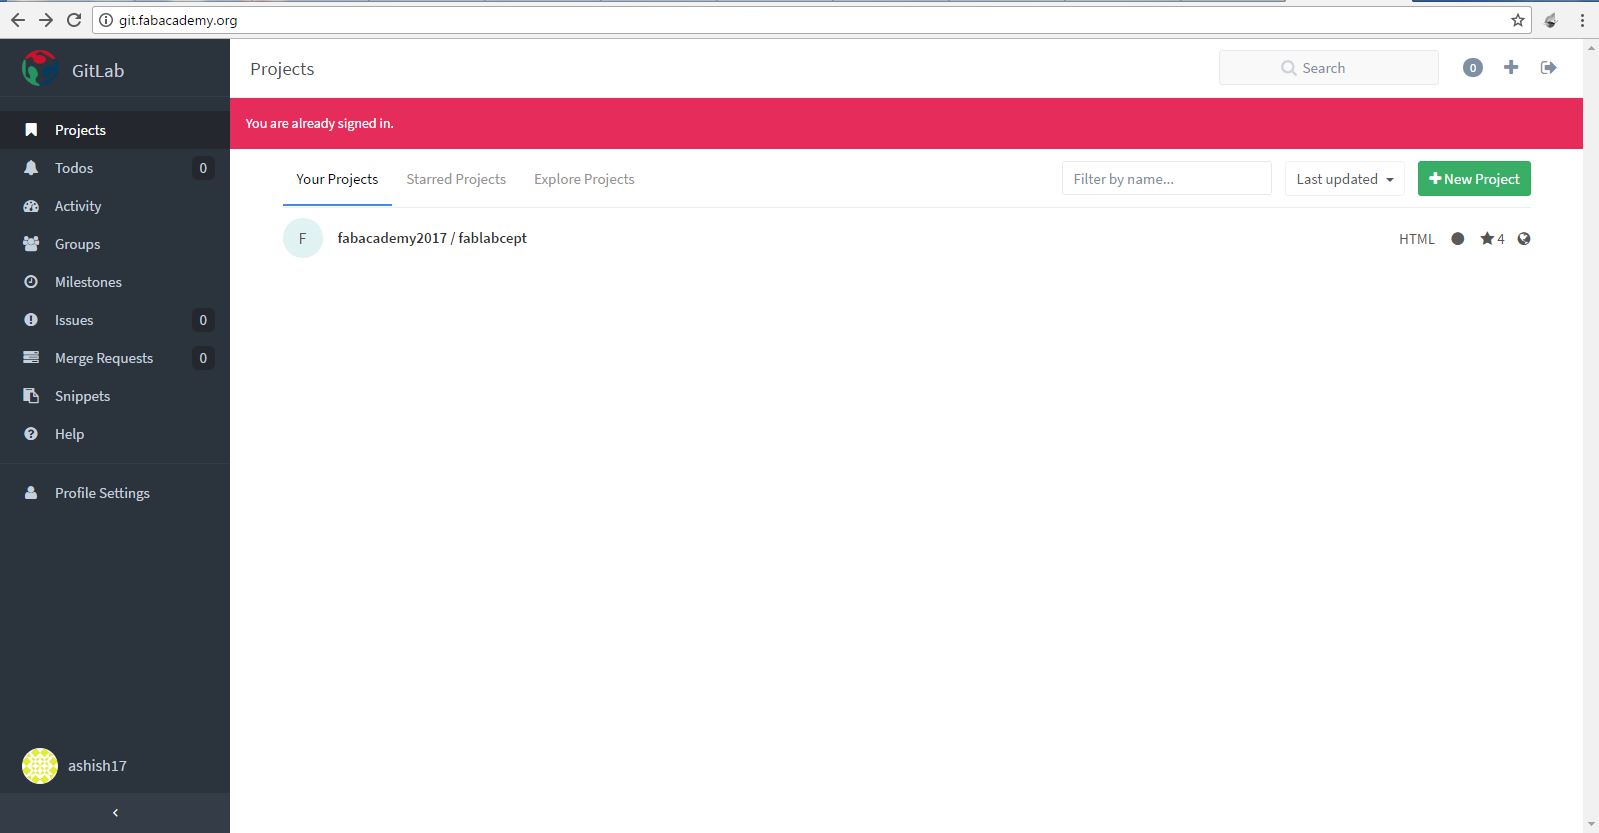Open the ashish17 profile link
This screenshot has height=833, width=1599.
tap(97, 766)
